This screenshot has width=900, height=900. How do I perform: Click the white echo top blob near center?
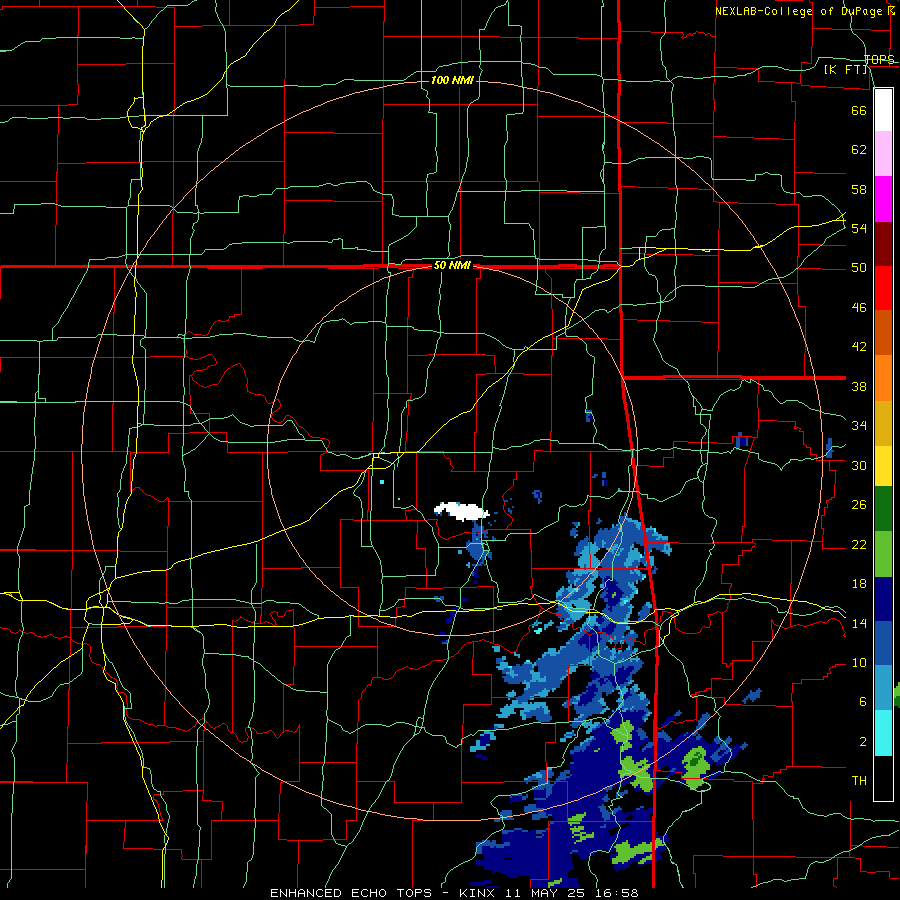coord(460,510)
